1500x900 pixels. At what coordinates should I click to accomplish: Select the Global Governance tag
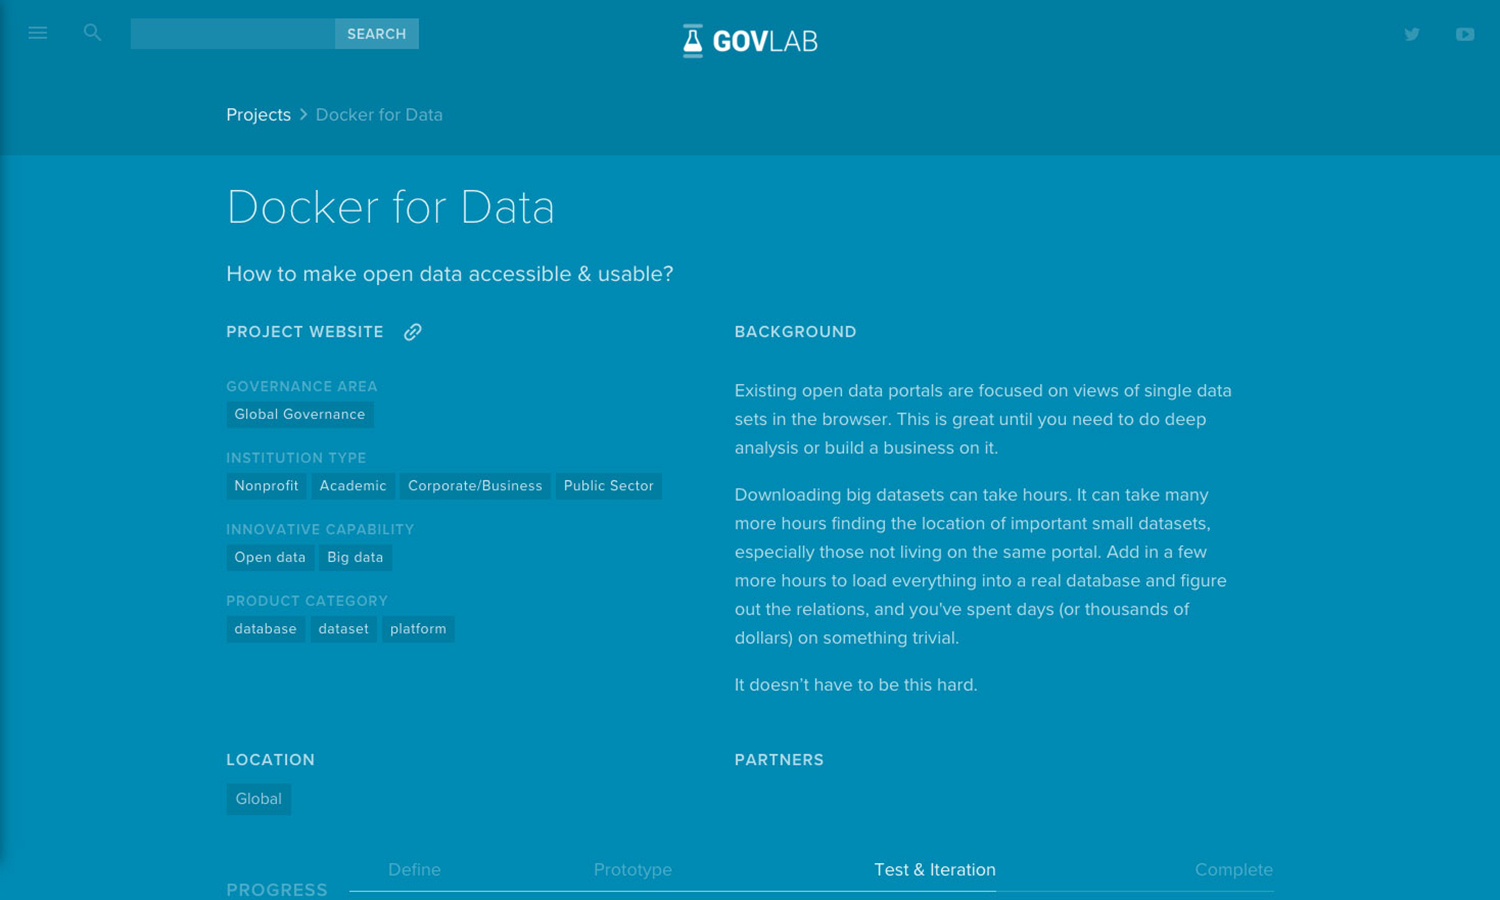300,414
